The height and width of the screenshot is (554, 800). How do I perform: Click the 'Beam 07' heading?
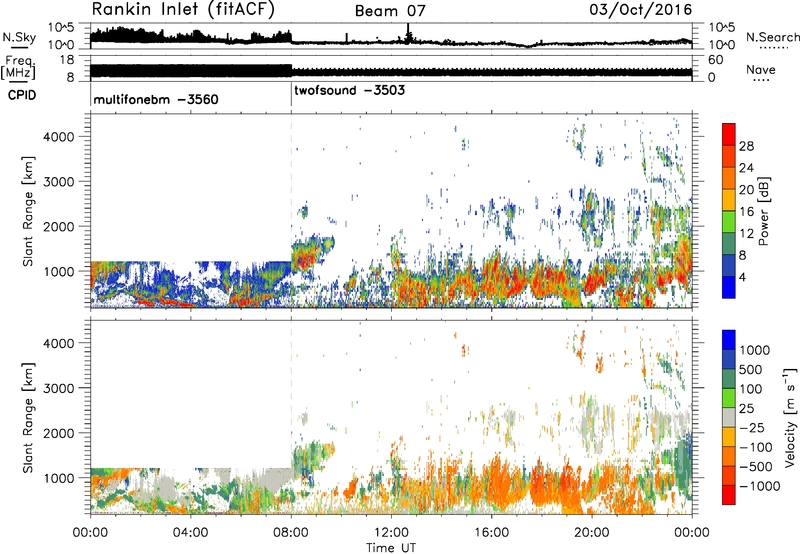(x=390, y=11)
